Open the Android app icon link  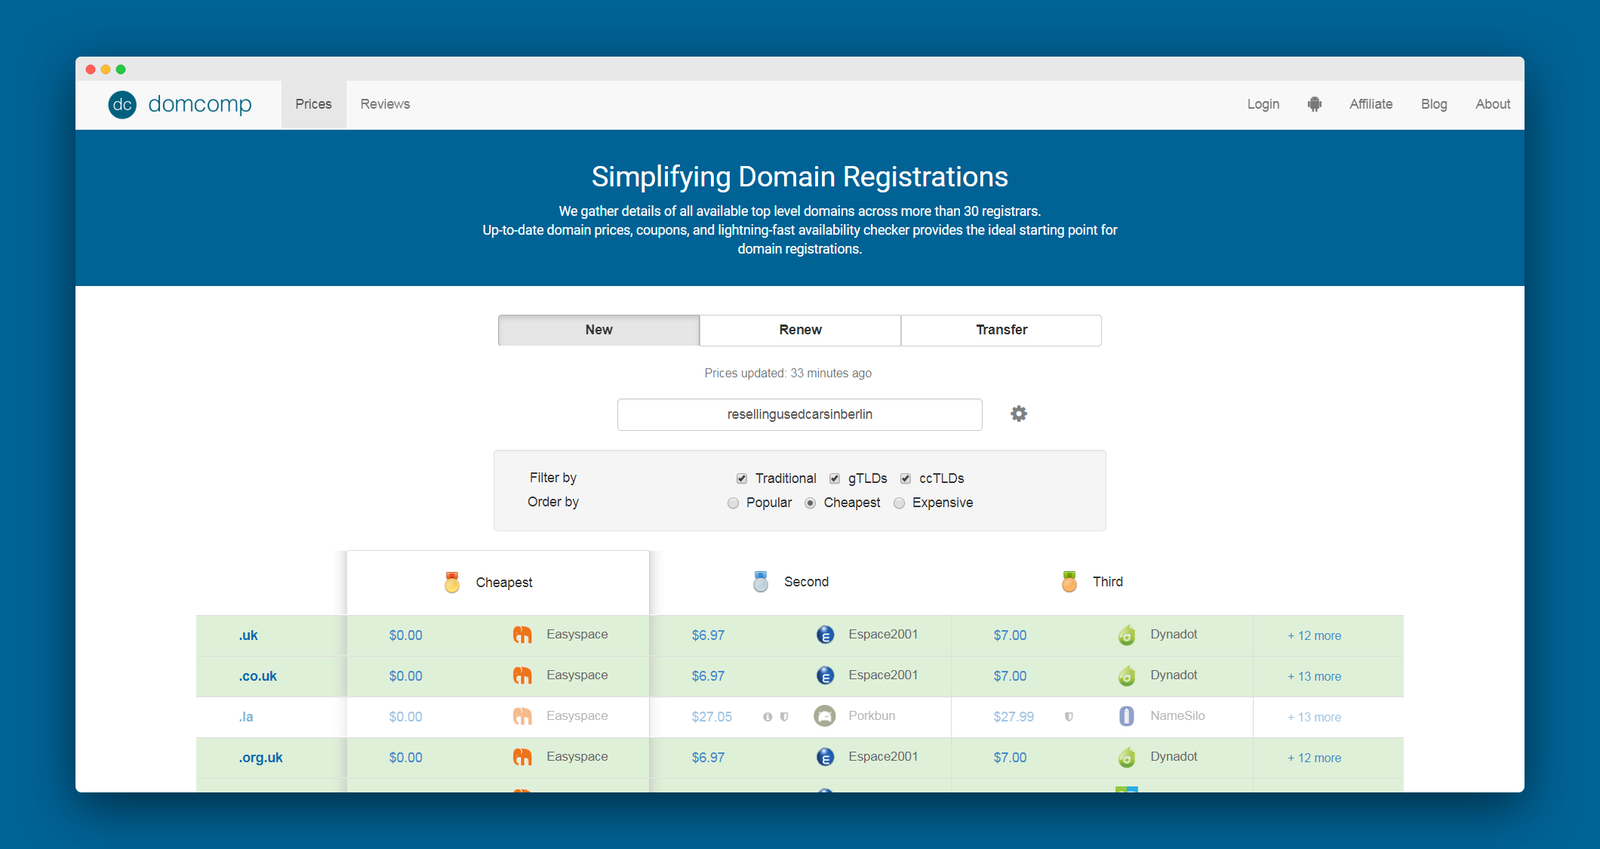click(x=1314, y=104)
